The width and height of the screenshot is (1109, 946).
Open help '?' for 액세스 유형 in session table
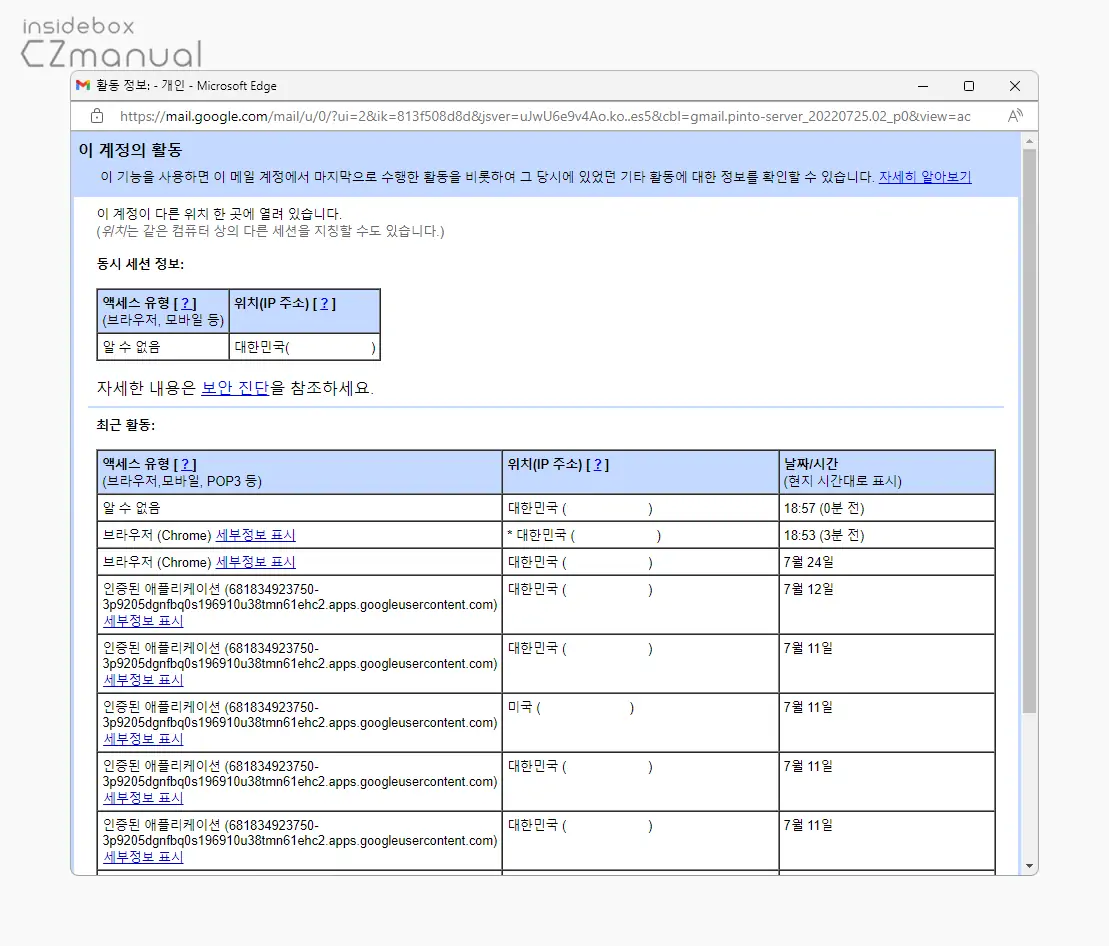pos(185,303)
